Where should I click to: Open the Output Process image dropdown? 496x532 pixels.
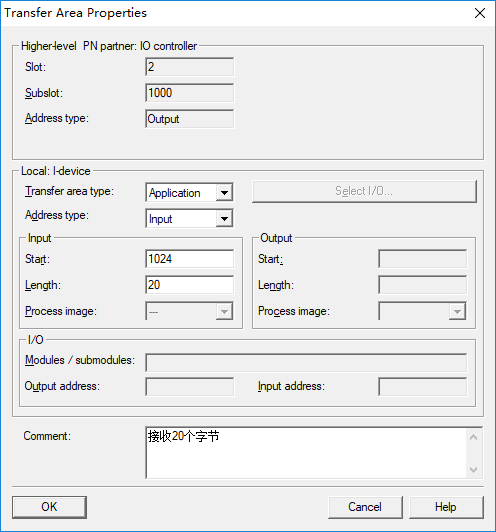tap(422, 311)
